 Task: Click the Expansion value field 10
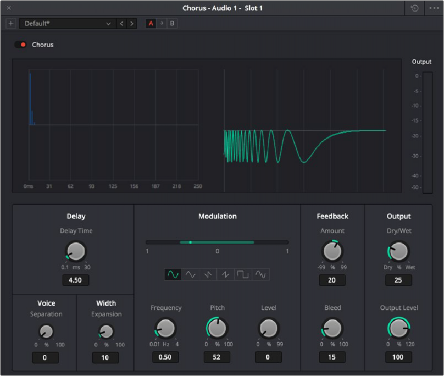point(105,358)
